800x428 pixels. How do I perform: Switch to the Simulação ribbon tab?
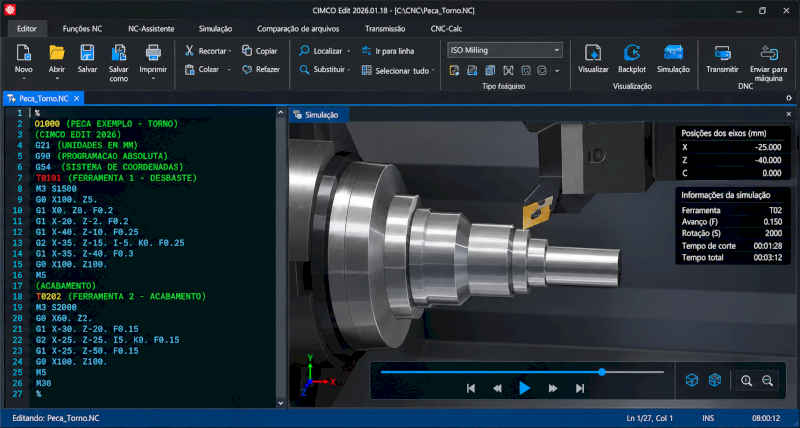coord(215,29)
